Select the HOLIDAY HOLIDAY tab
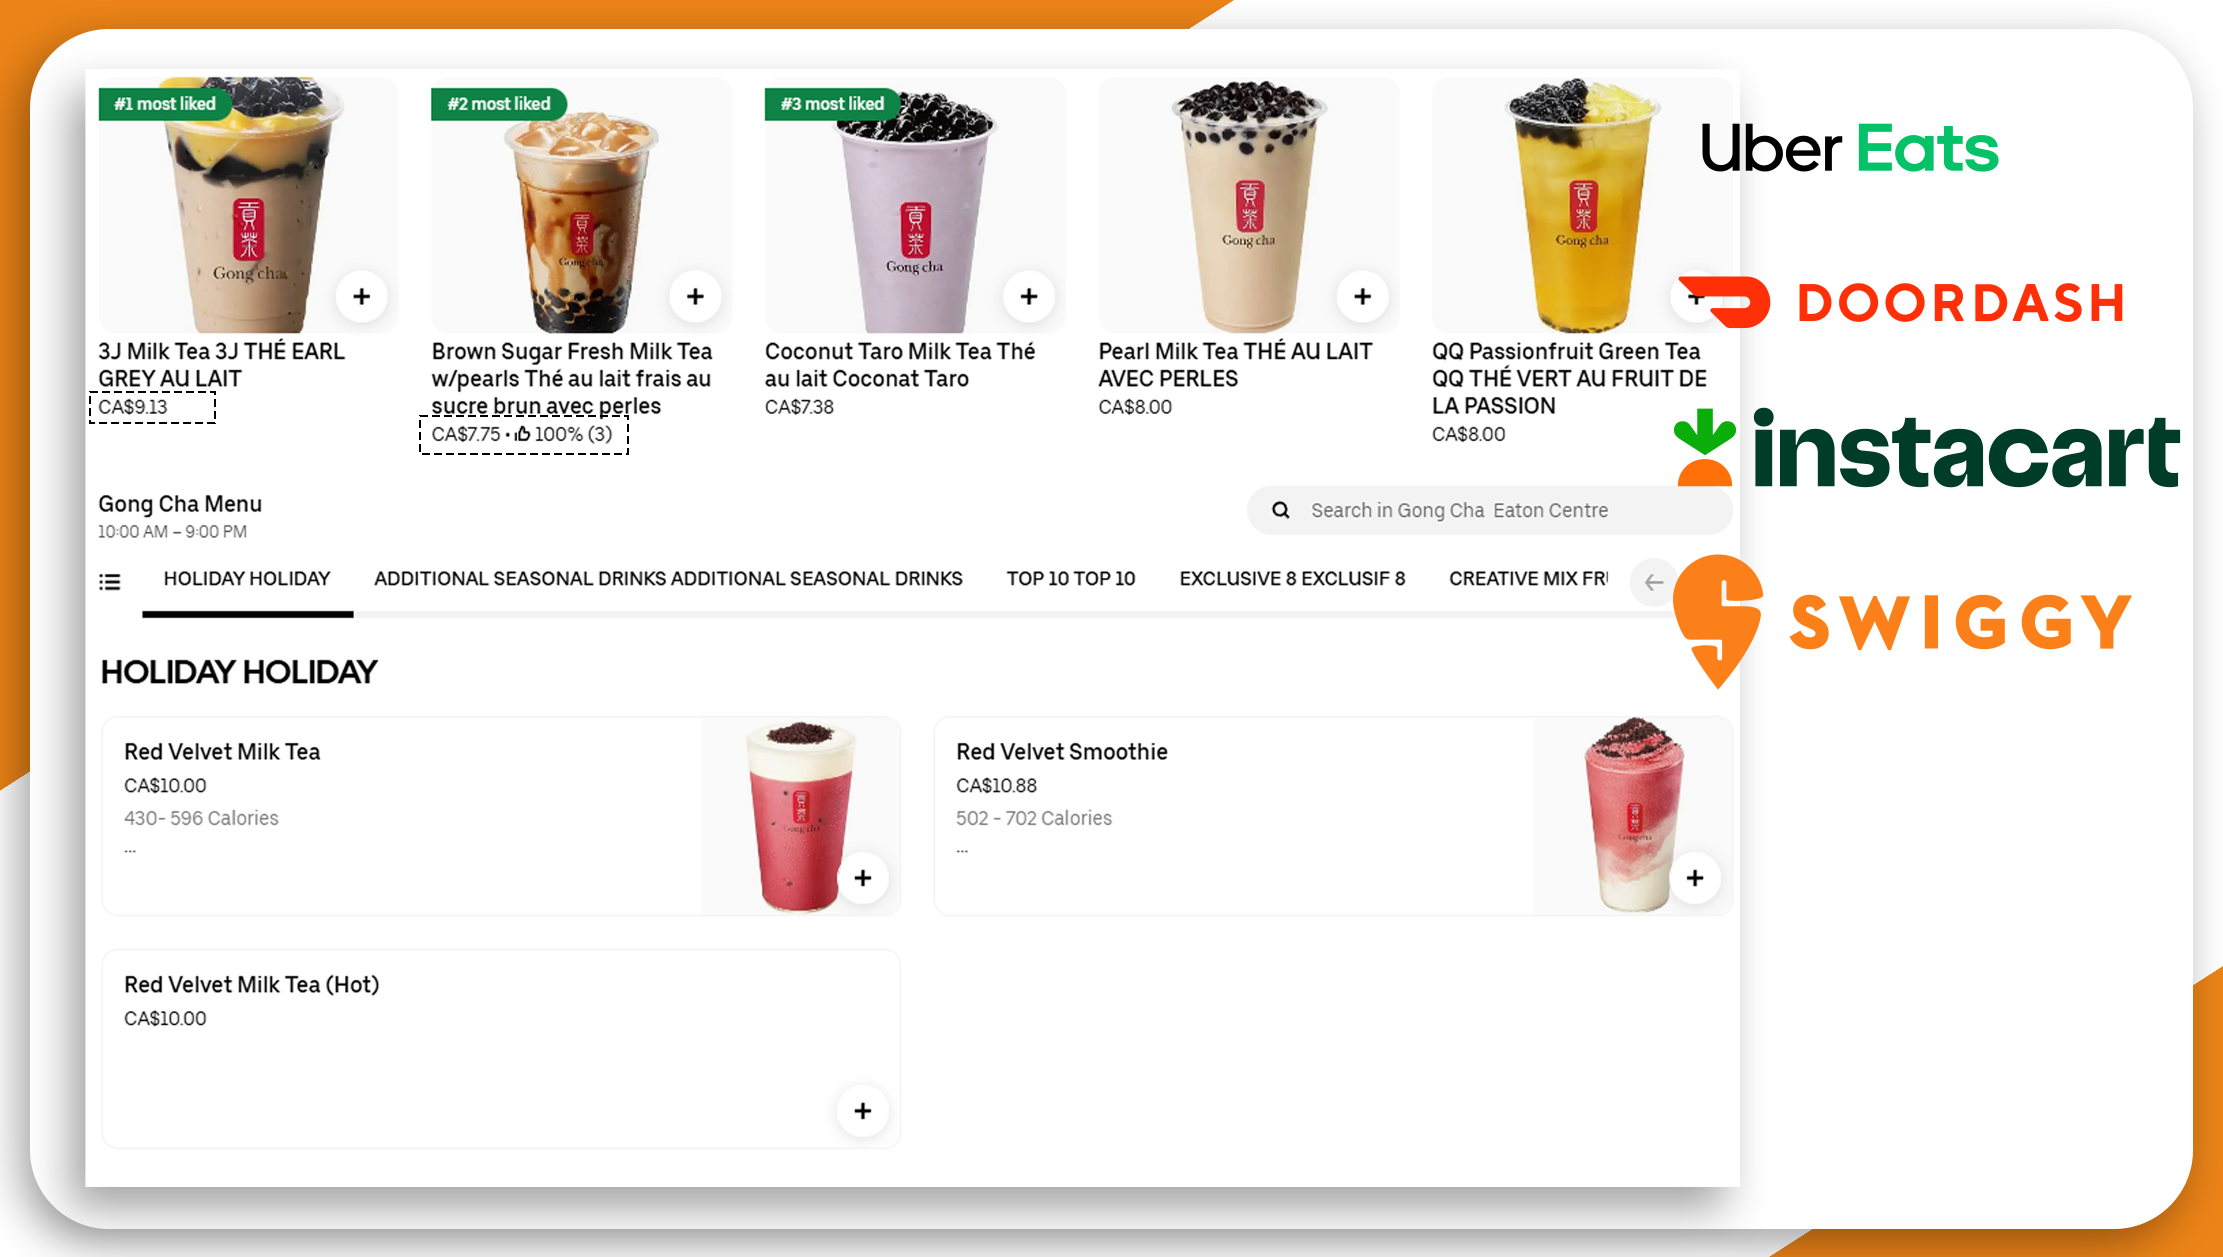 247,579
